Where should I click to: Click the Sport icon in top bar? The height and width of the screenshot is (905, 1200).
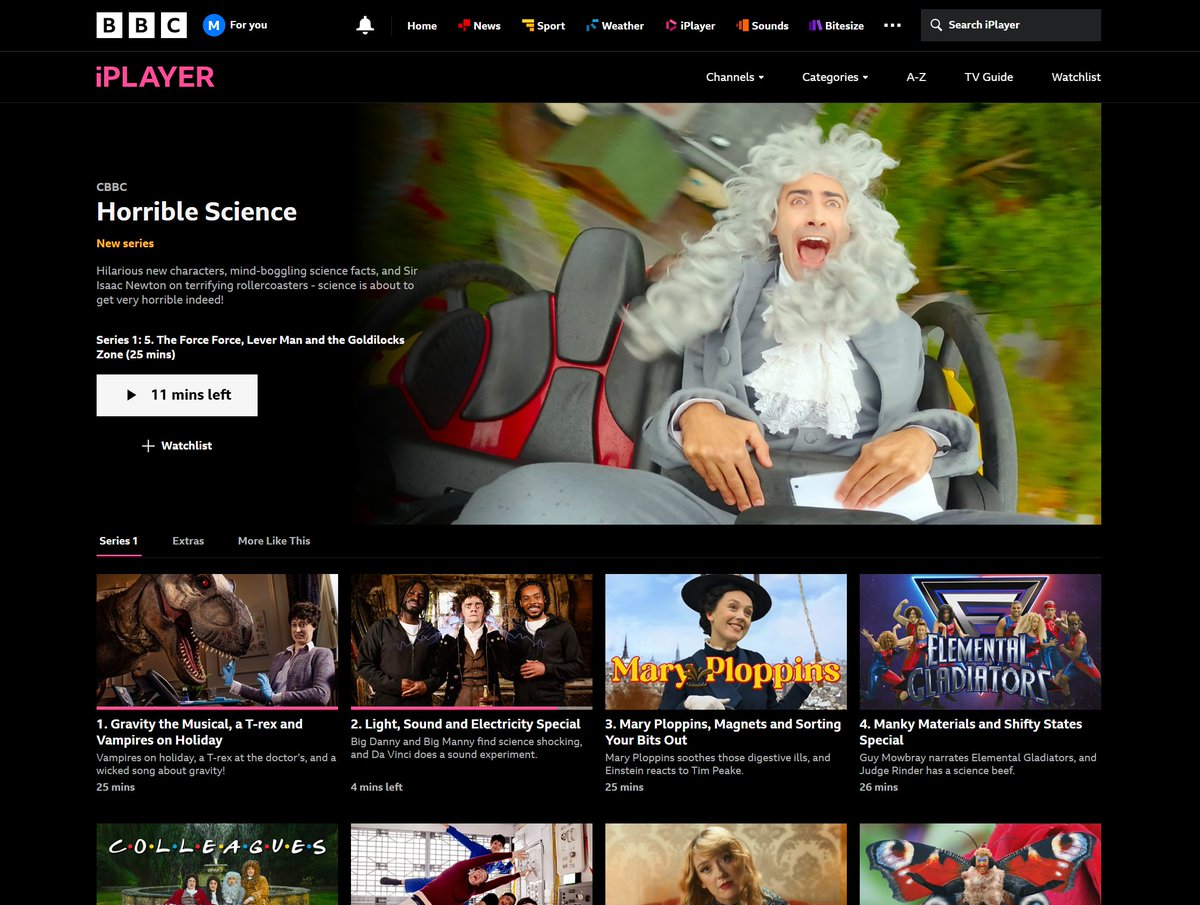click(528, 25)
